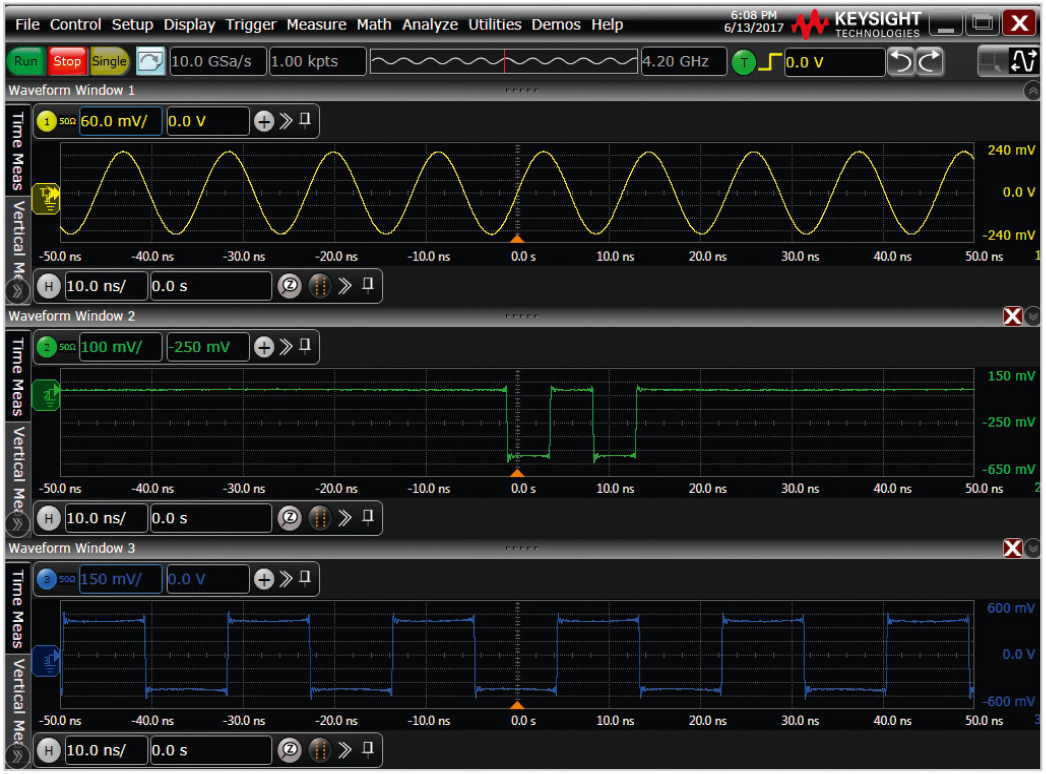1046x774 pixels.
Task: Pin the channel 1 toolbar
Action: point(305,120)
